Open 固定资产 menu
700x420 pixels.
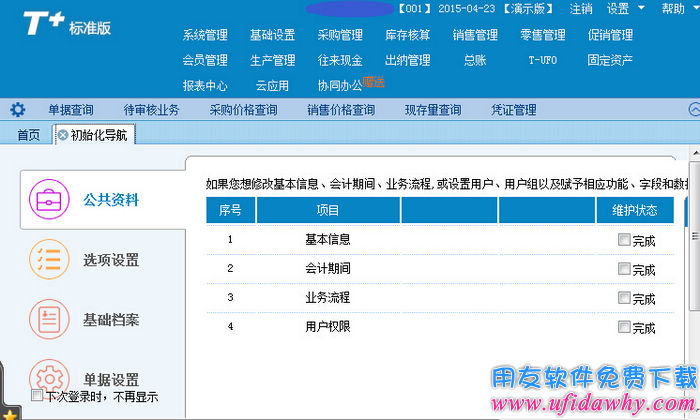pos(610,60)
